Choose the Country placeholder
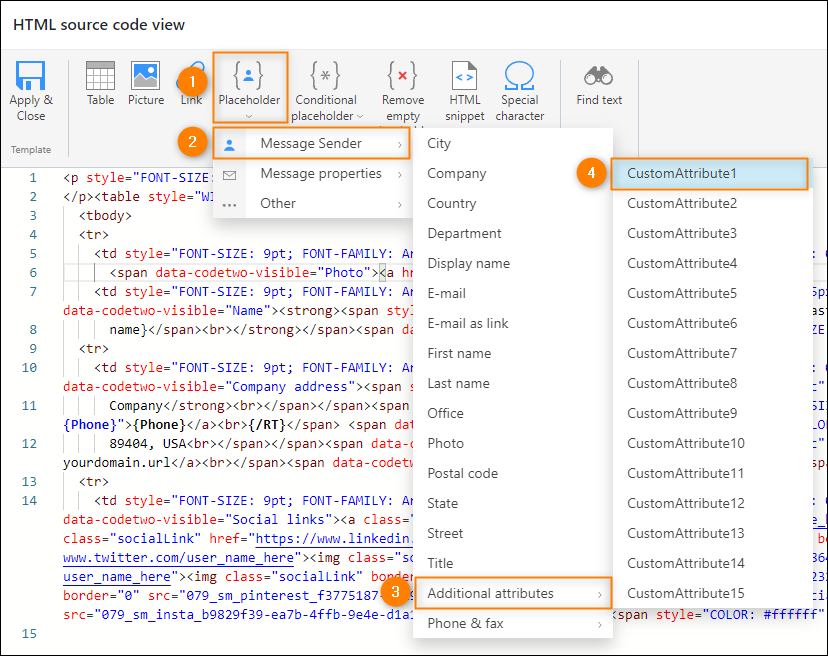The width and height of the screenshot is (828, 656). click(x=513, y=203)
